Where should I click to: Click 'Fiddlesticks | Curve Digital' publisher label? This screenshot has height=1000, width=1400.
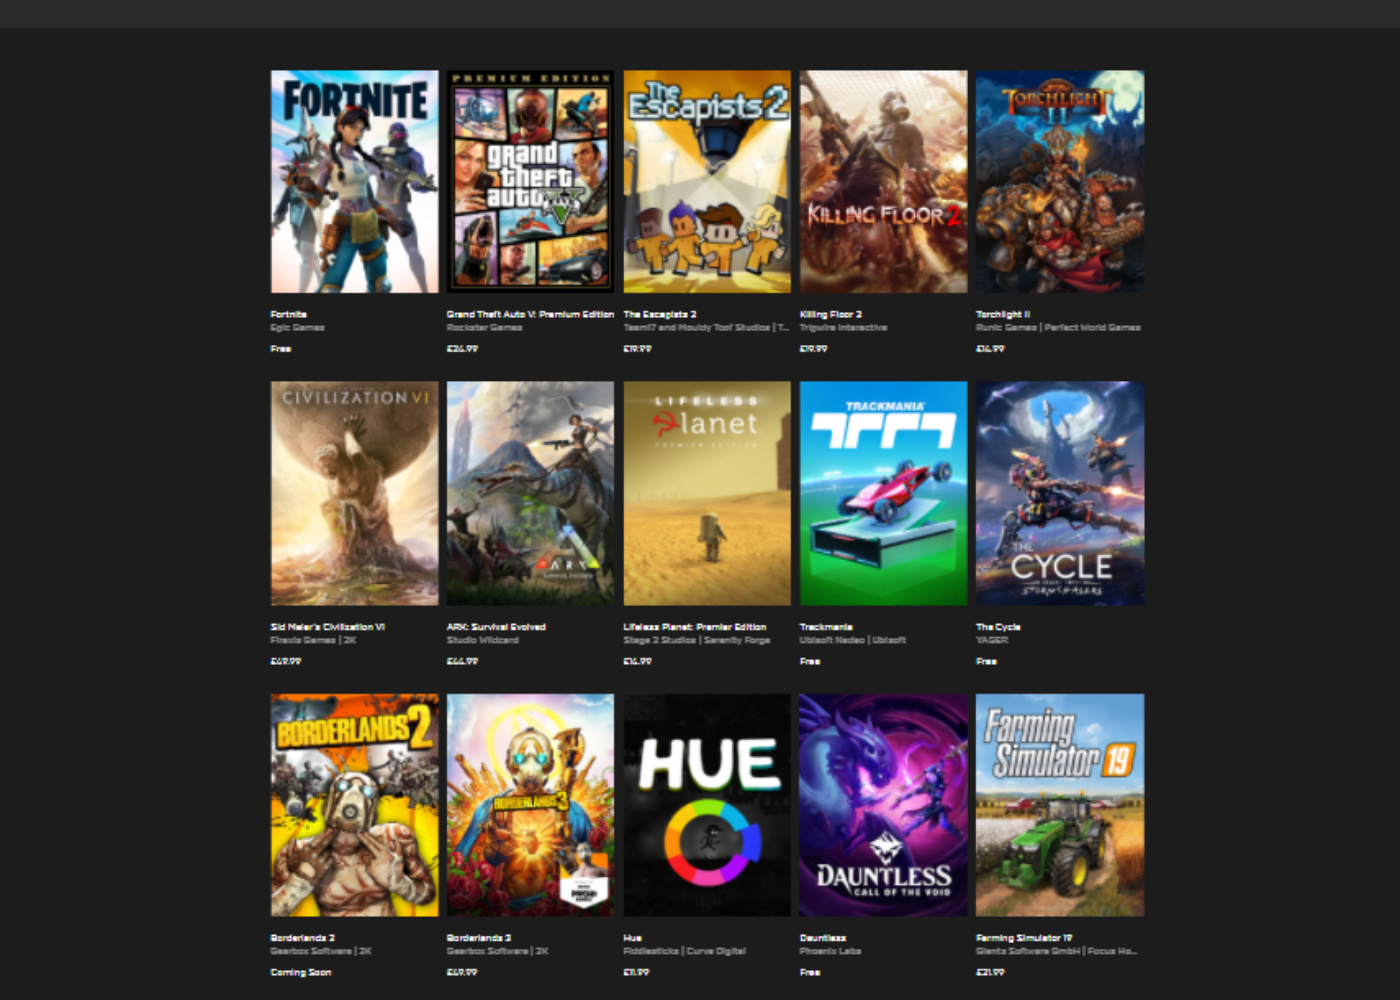click(685, 951)
